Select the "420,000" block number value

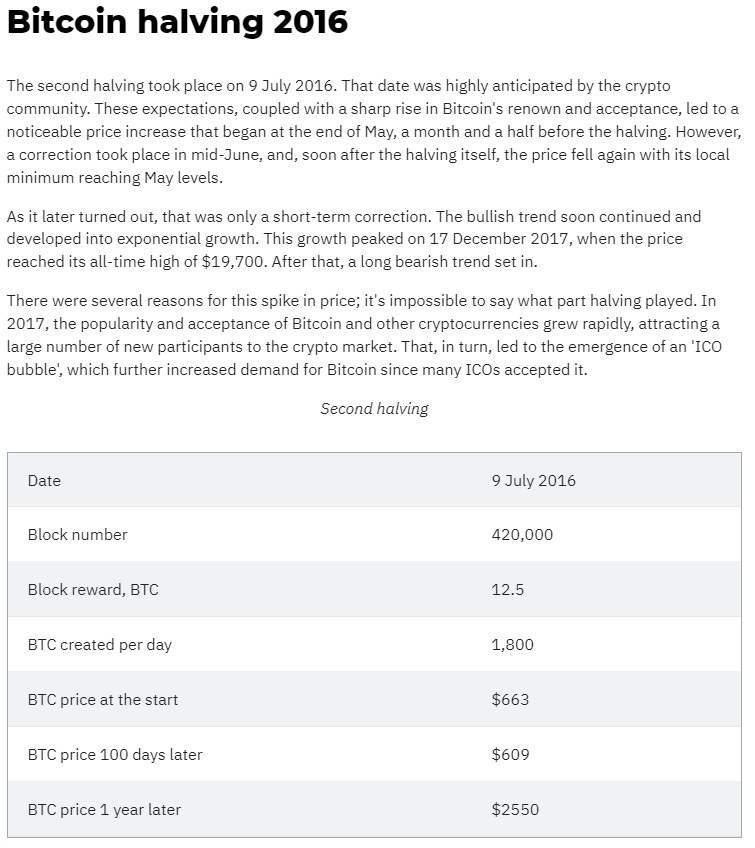click(x=522, y=534)
